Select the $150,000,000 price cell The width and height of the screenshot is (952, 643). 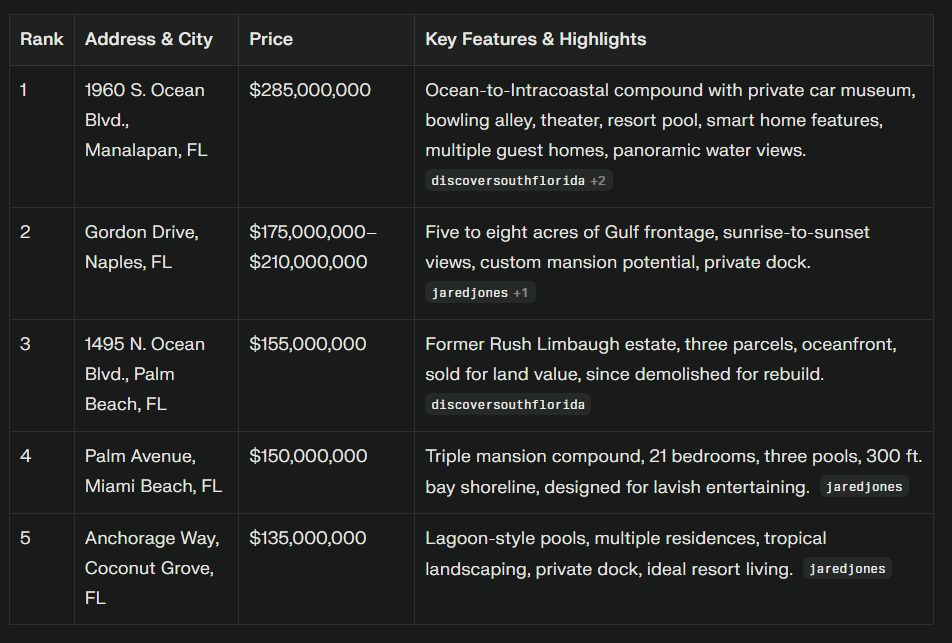[x=308, y=456]
